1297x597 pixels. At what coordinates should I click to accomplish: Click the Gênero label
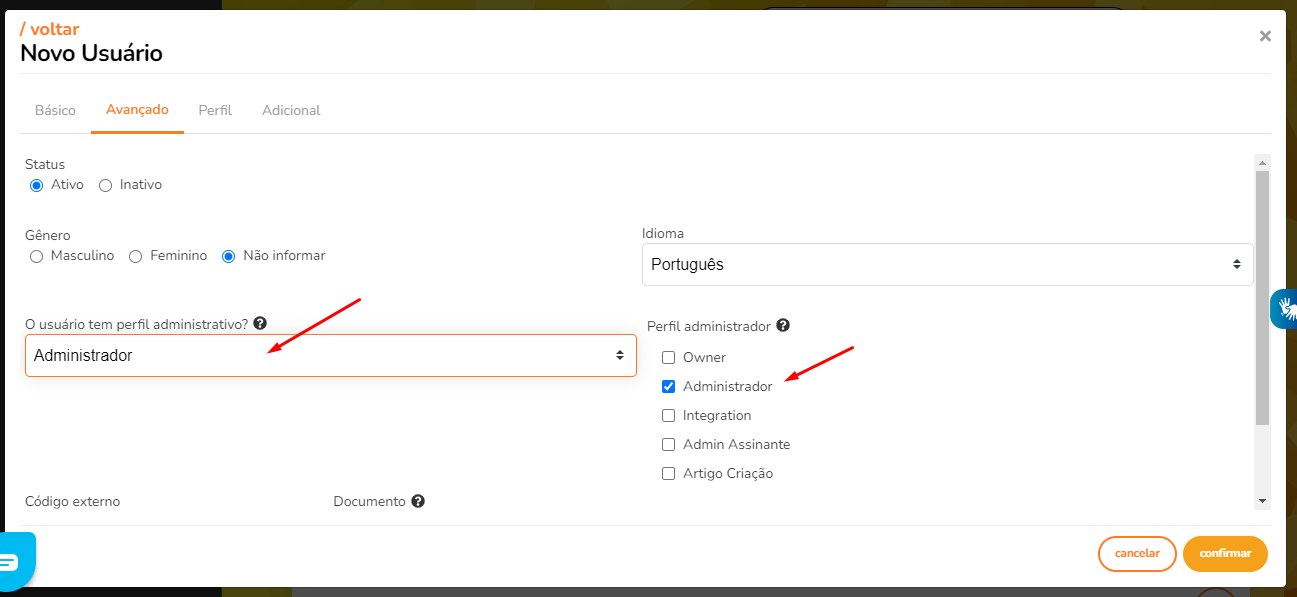pos(48,235)
